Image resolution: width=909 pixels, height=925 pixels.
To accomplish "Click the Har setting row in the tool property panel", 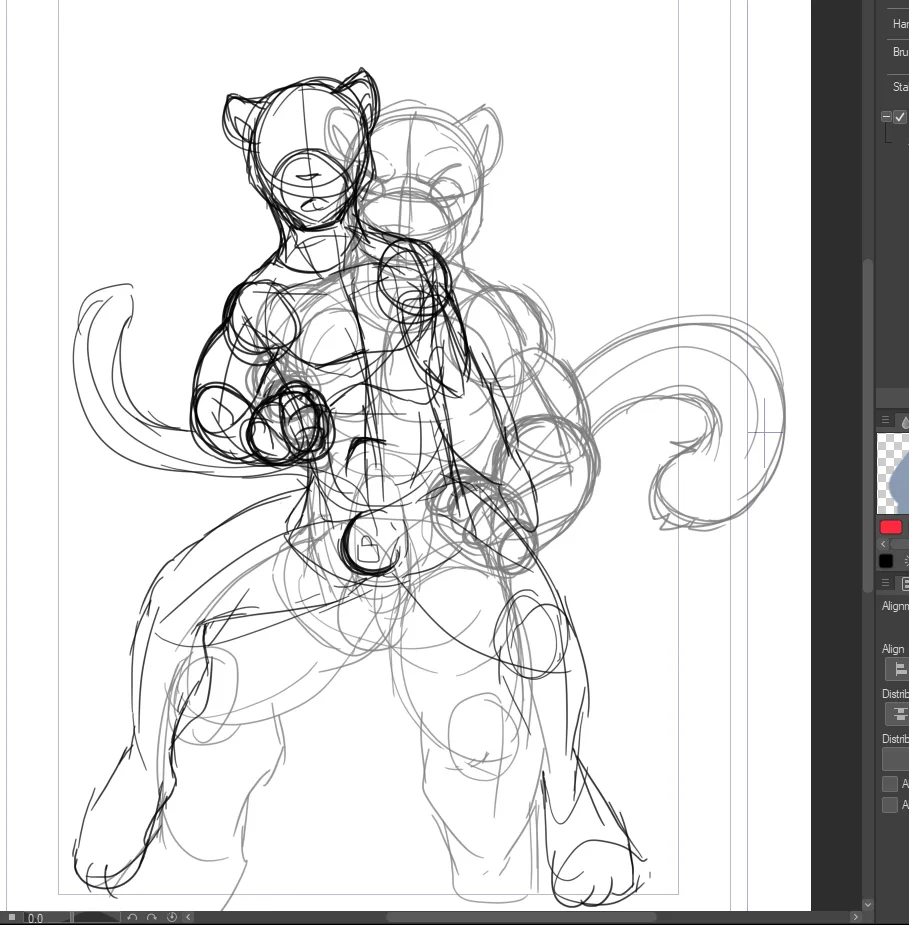I will pos(898,24).
